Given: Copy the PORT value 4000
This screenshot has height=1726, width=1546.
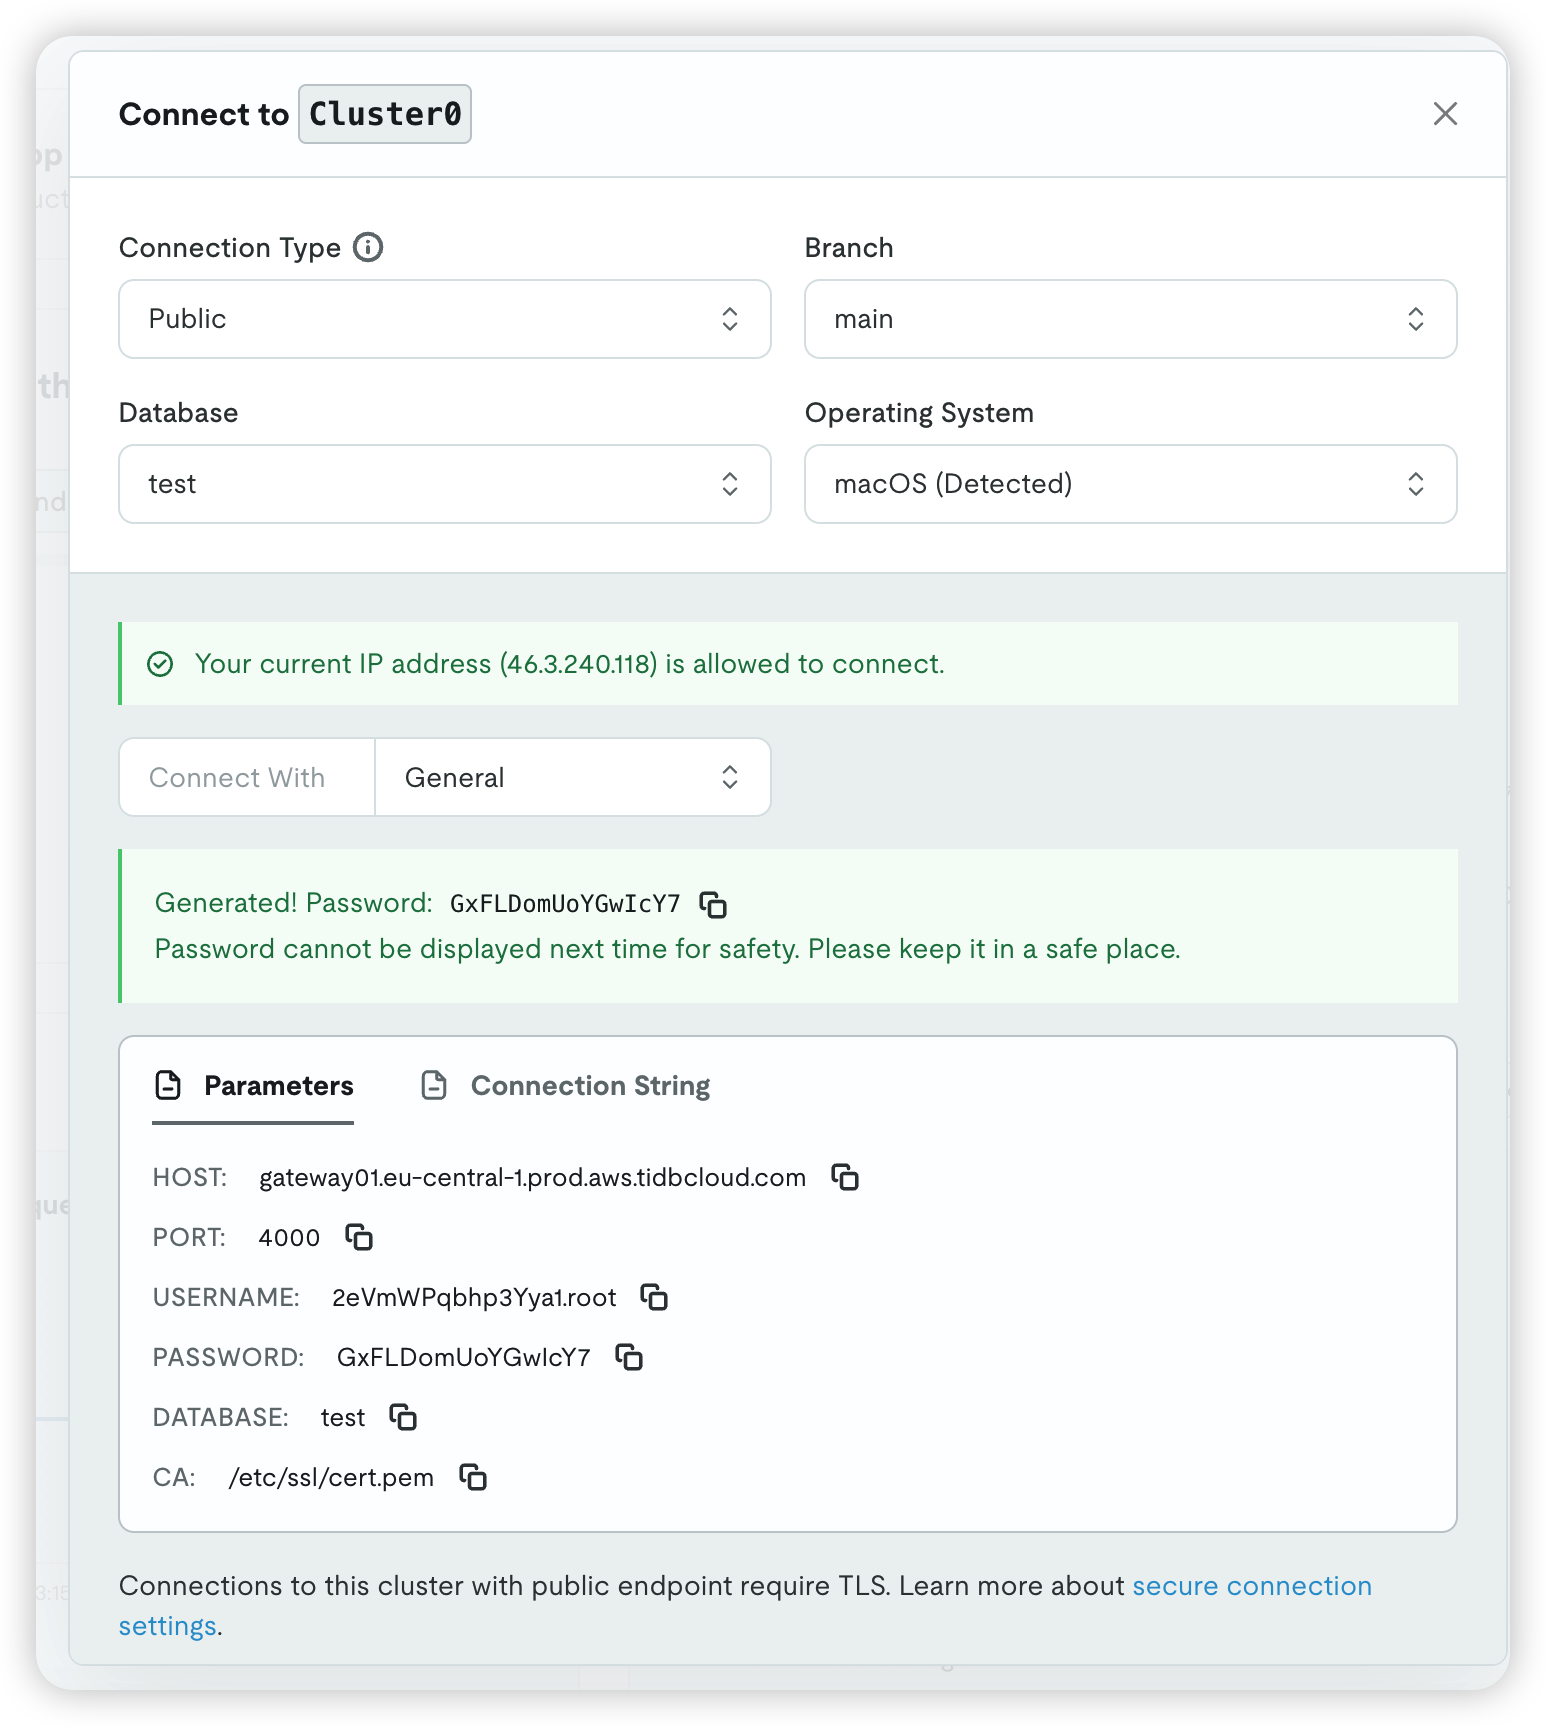Looking at the screenshot, I should 359,1237.
